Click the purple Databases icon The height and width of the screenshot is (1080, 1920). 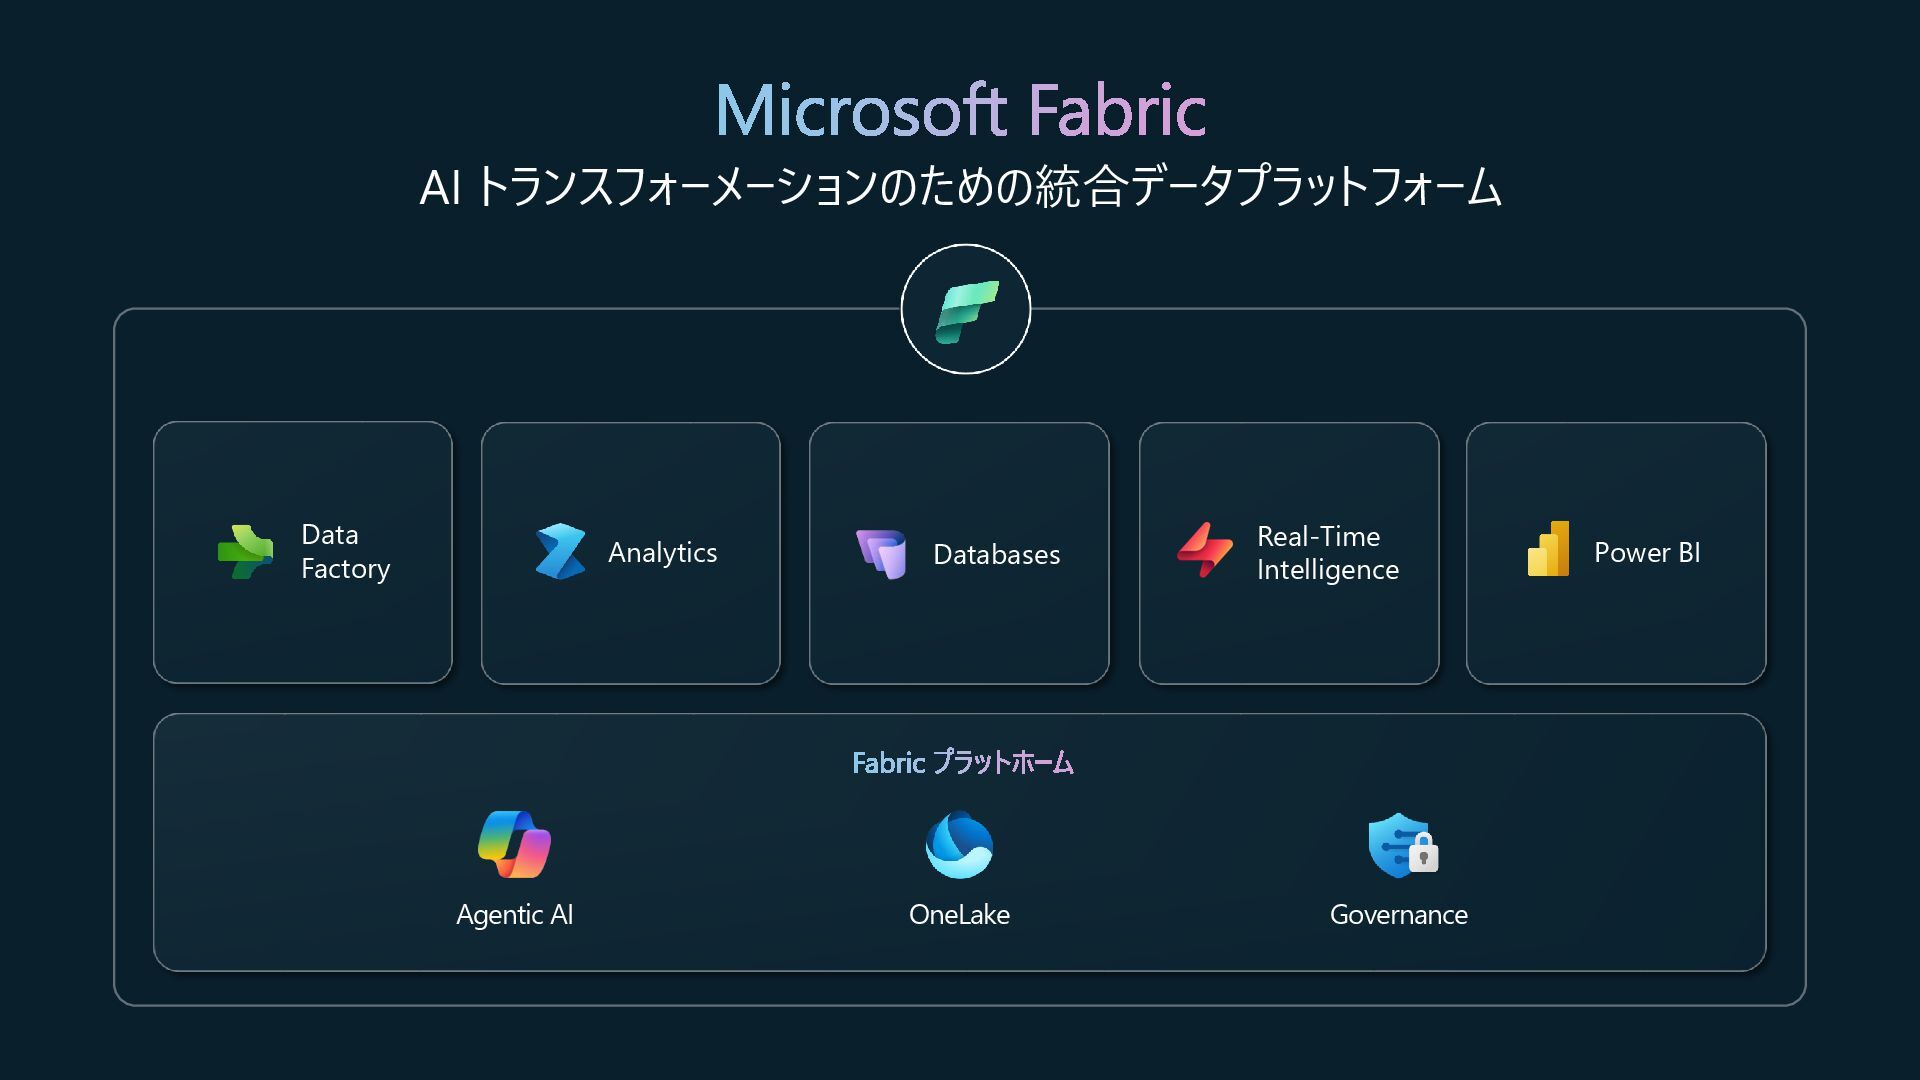click(x=881, y=554)
